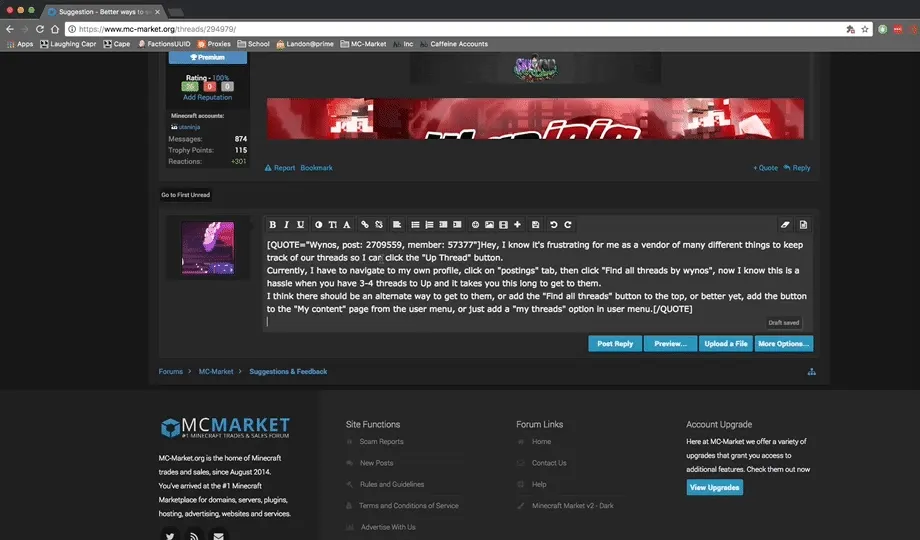This screenshot has height=540, width=920.
Task: Open Advertise With Us link
Action: [x=388, y=527]
